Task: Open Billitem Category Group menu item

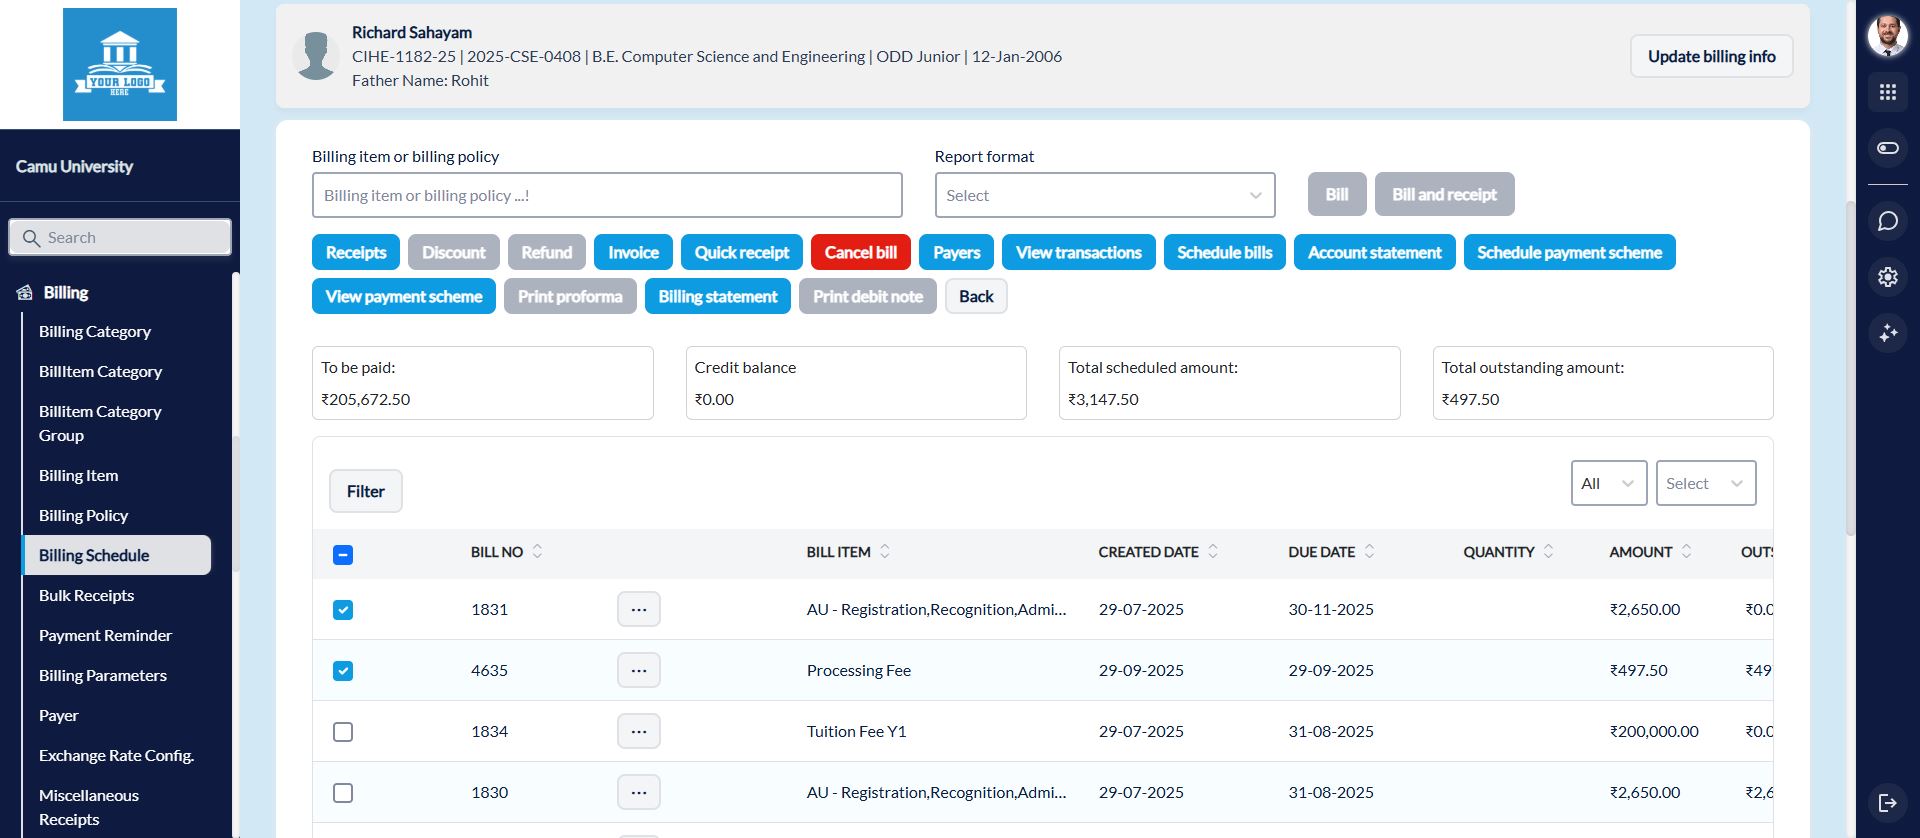Action: coord(100,424)
